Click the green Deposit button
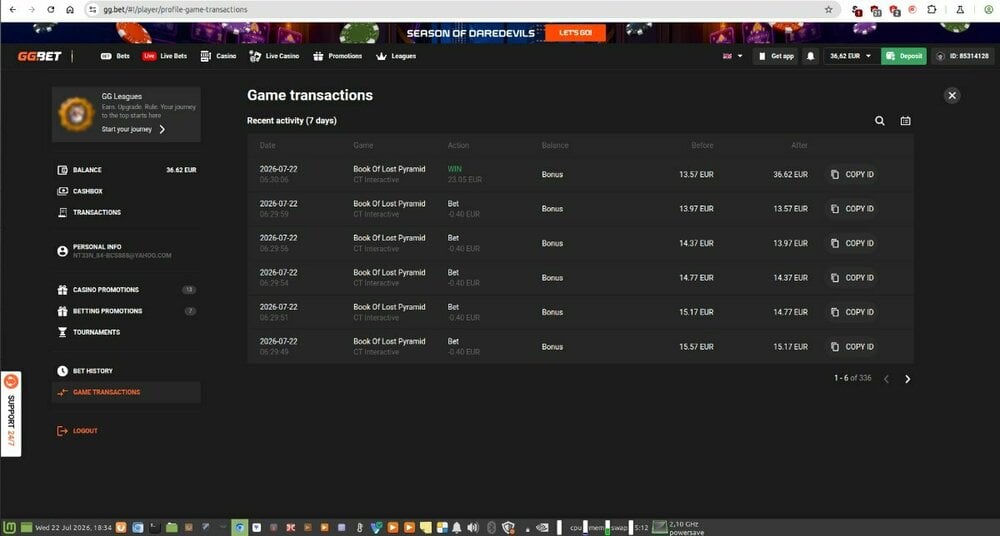Viewport: 1000px width, 536px height. pyautogui.click(x=904, y=56)
